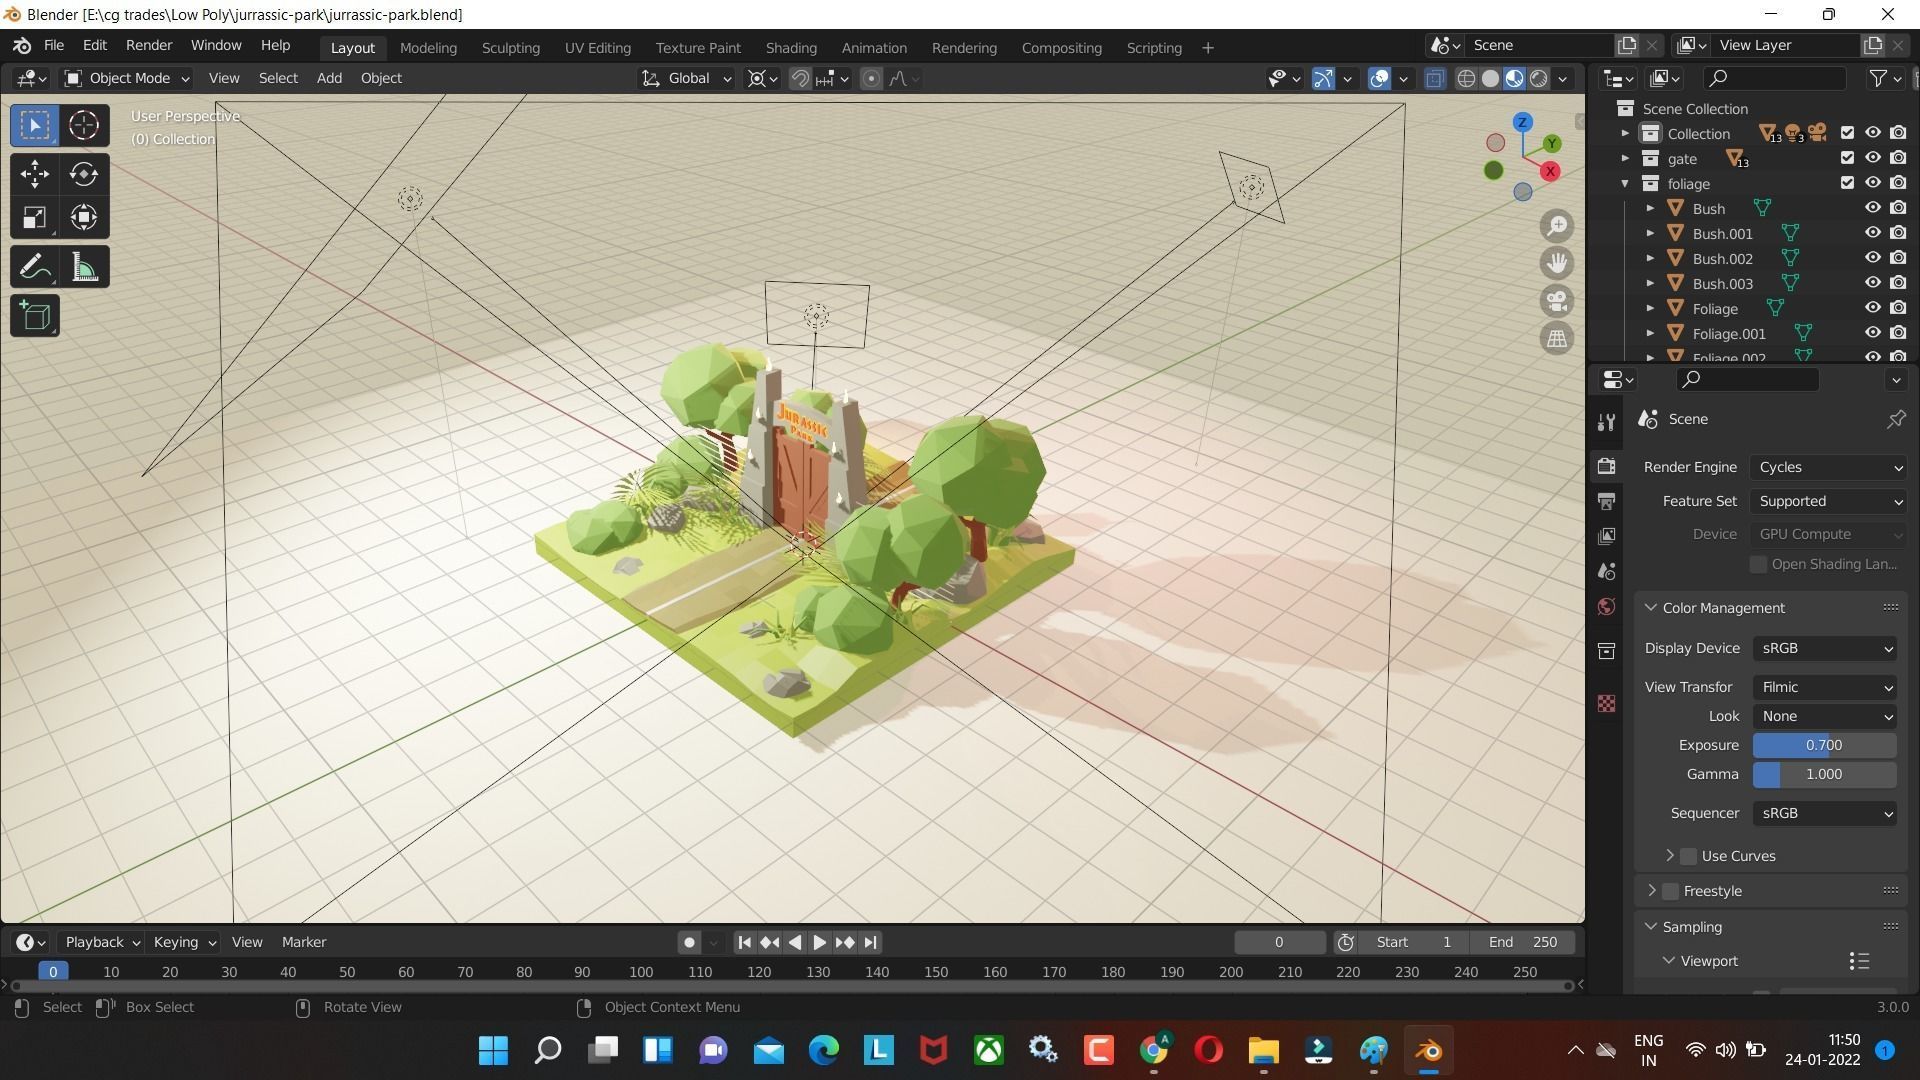Play the animation forward

[x=819, y=942]
